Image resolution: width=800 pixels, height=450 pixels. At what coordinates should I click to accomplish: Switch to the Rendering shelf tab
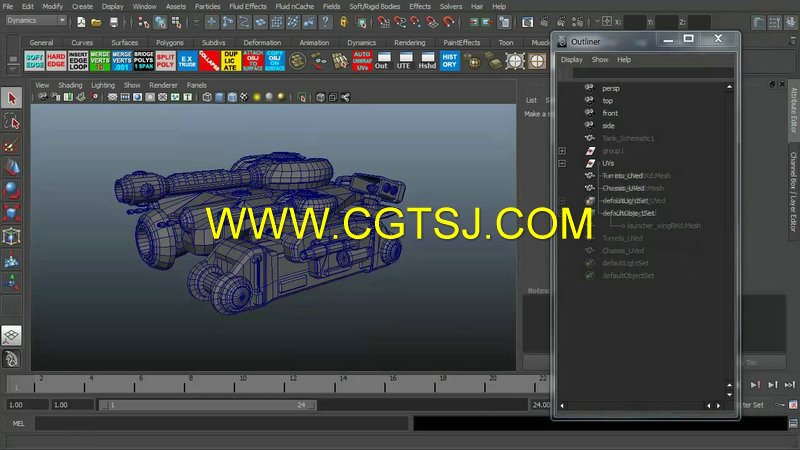click(x=409, y=43)
